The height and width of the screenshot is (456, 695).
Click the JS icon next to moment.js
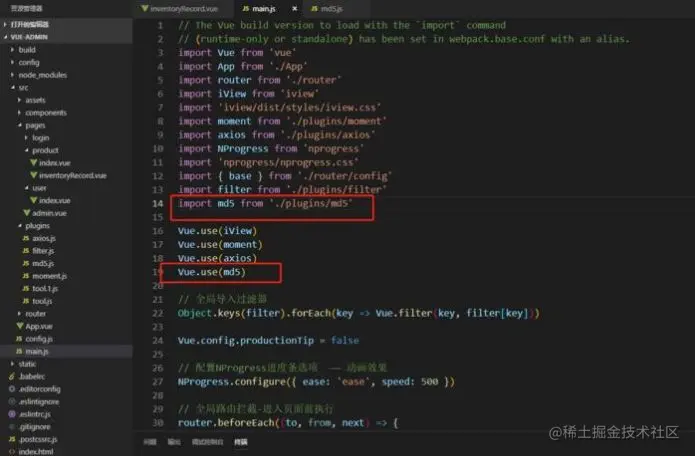26,276
